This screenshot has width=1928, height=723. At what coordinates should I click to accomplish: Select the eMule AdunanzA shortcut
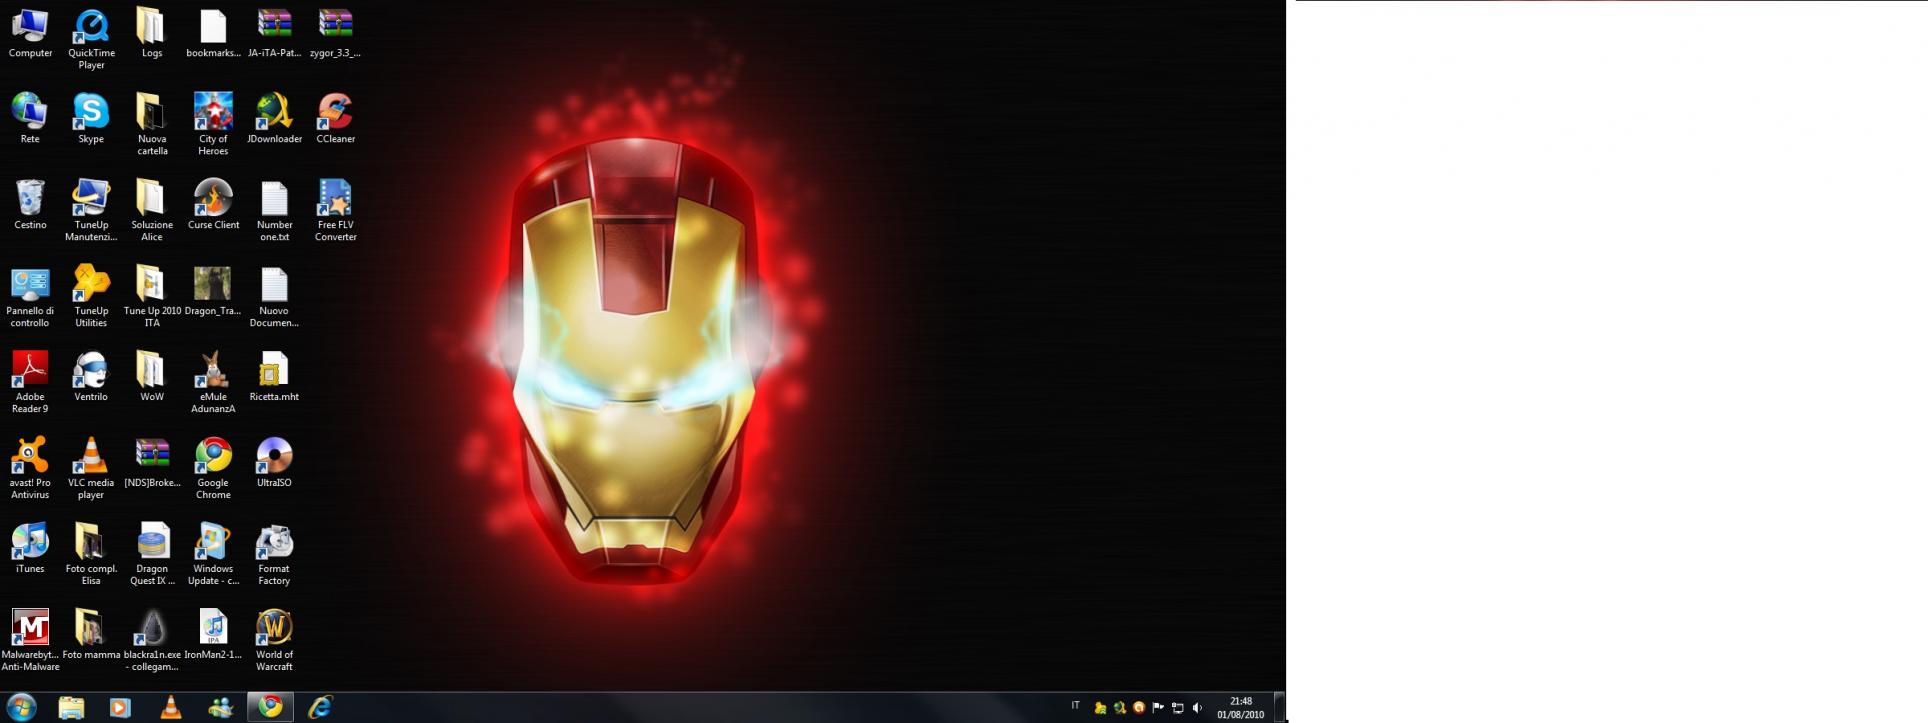[x=213, y=384]
